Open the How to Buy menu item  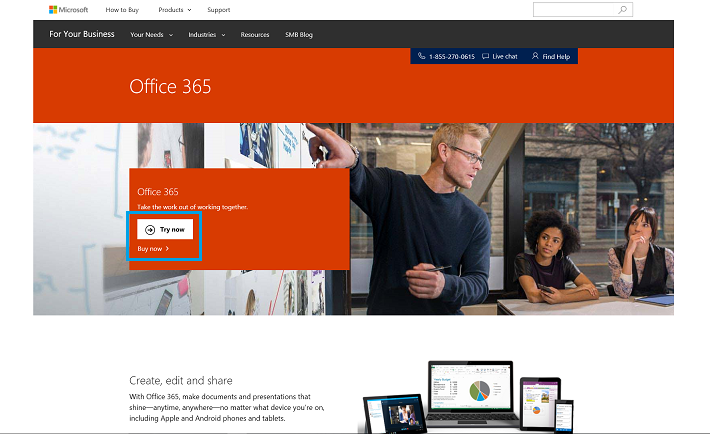click(x=122, y=9)
